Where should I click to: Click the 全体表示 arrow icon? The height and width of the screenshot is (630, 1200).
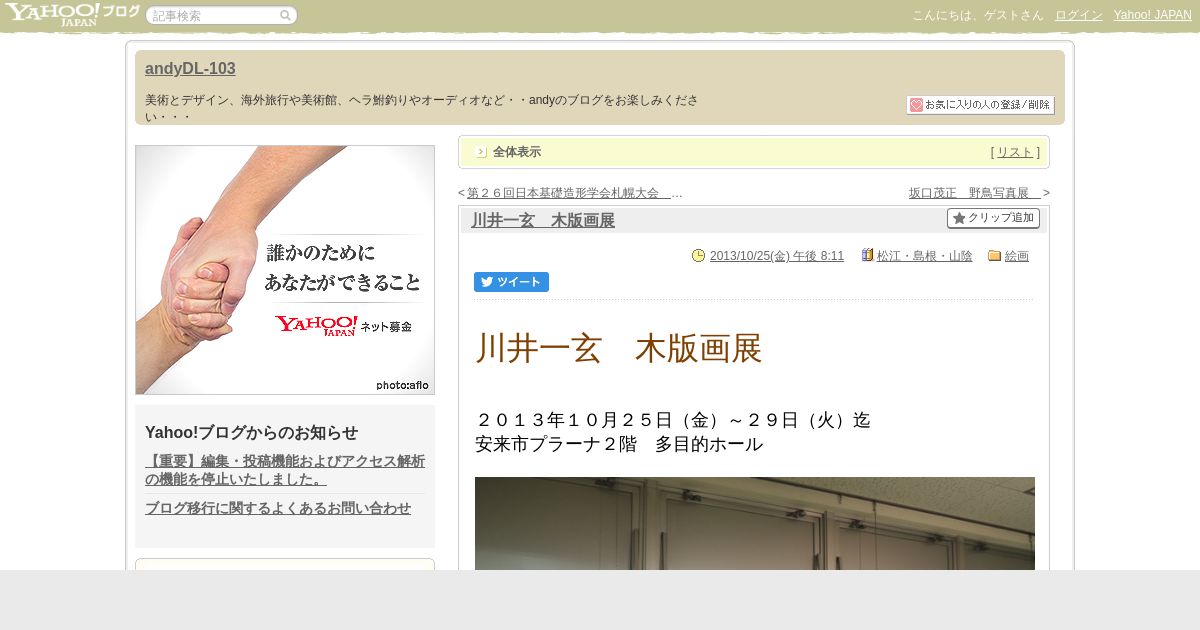481,152
